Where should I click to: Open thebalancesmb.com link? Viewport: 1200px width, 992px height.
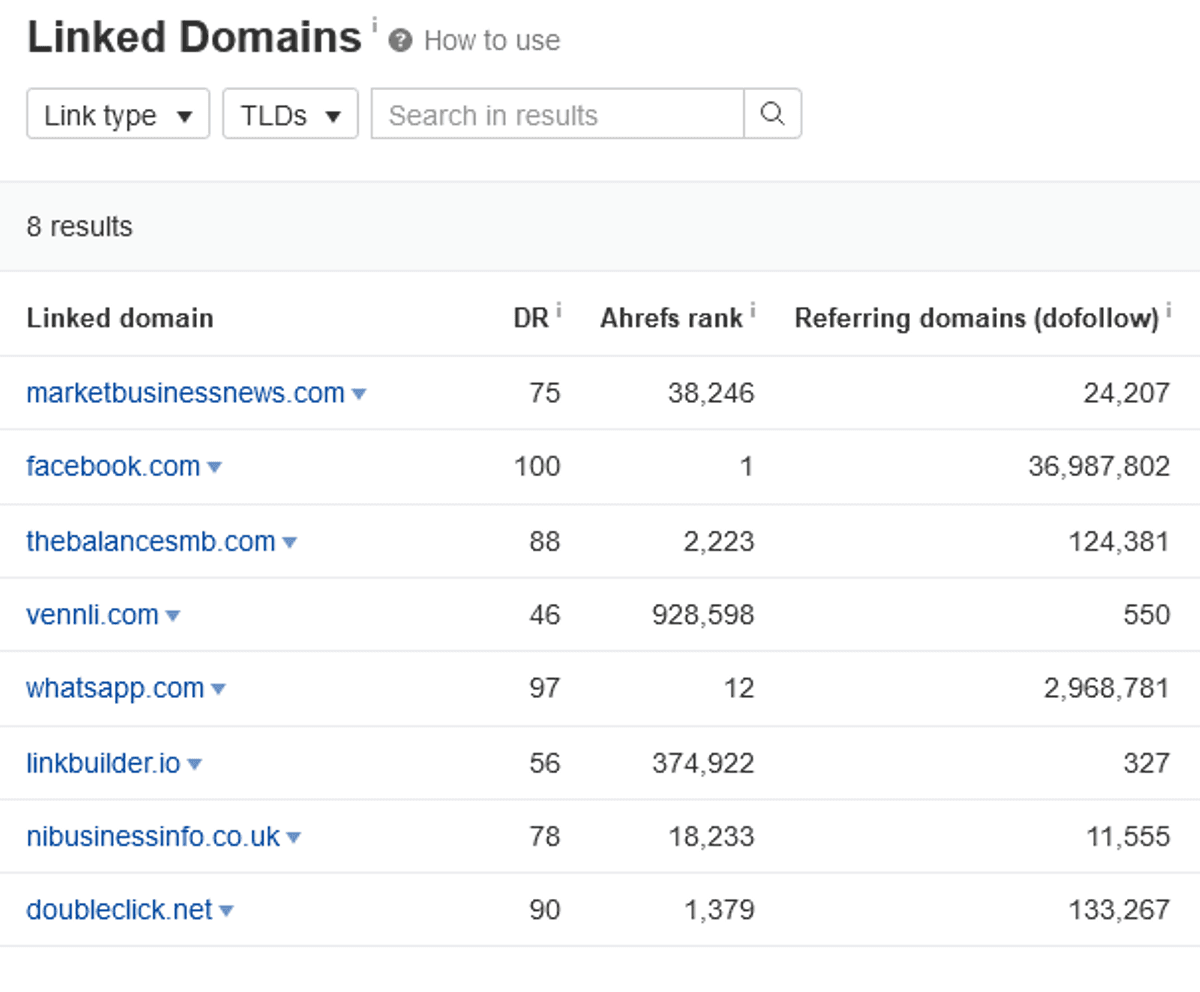[151, 541]
